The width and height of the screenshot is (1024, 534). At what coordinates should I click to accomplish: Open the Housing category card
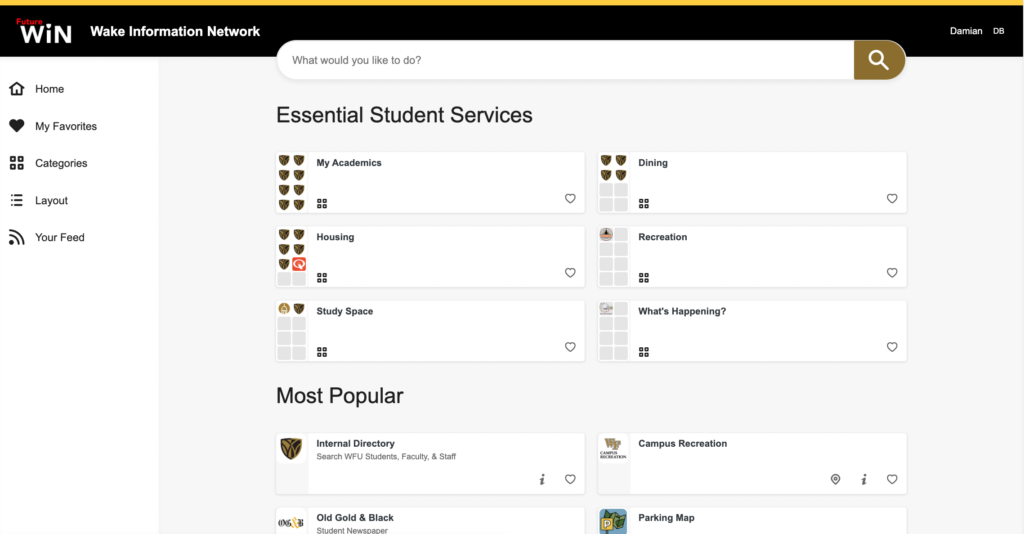[x=430, y=257]
